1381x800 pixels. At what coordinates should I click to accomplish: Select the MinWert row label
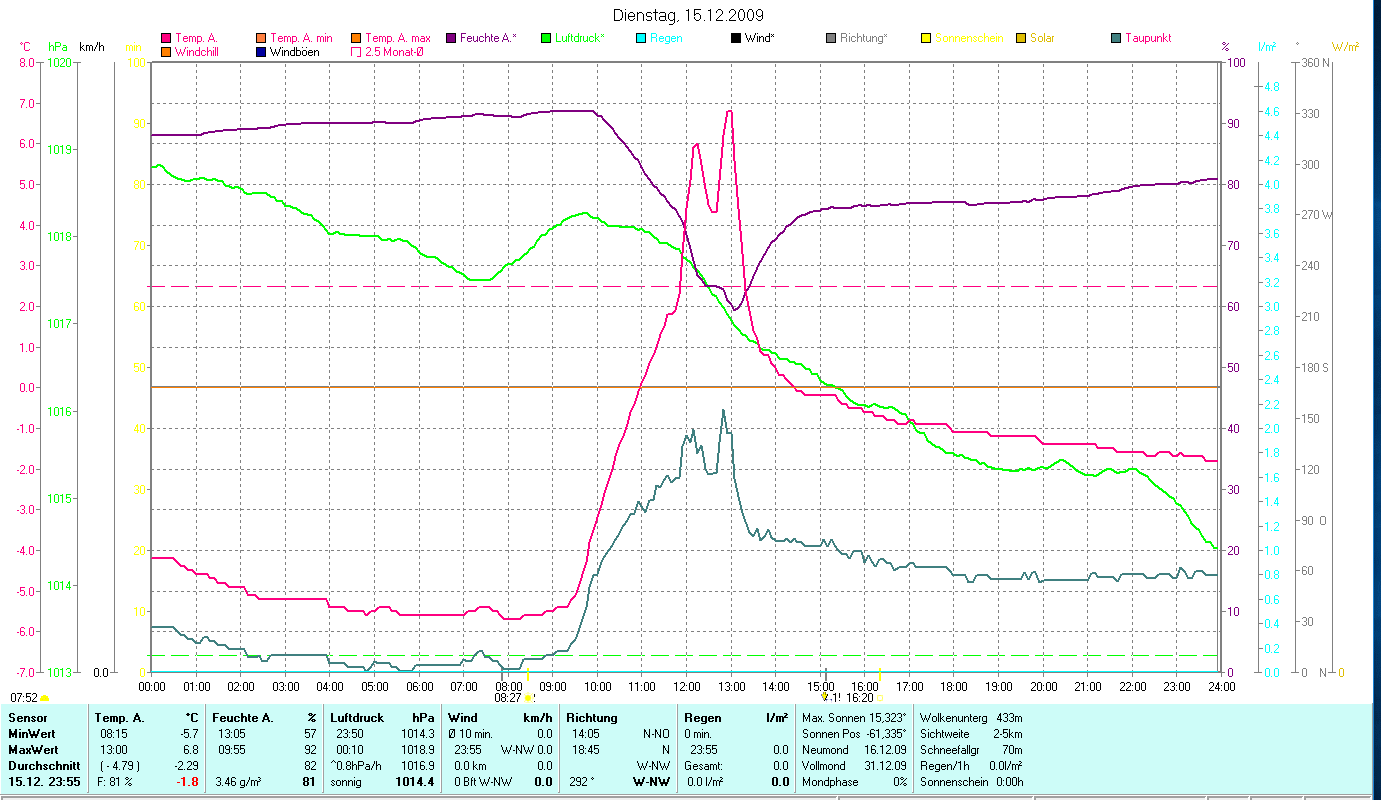(x=33, y=733)
